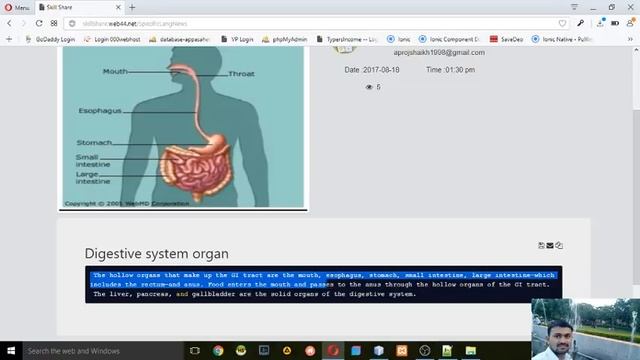This screenshot has width=640, height=360.
Task: Open the Opera Menu button
Action: (x=17, y=7)
